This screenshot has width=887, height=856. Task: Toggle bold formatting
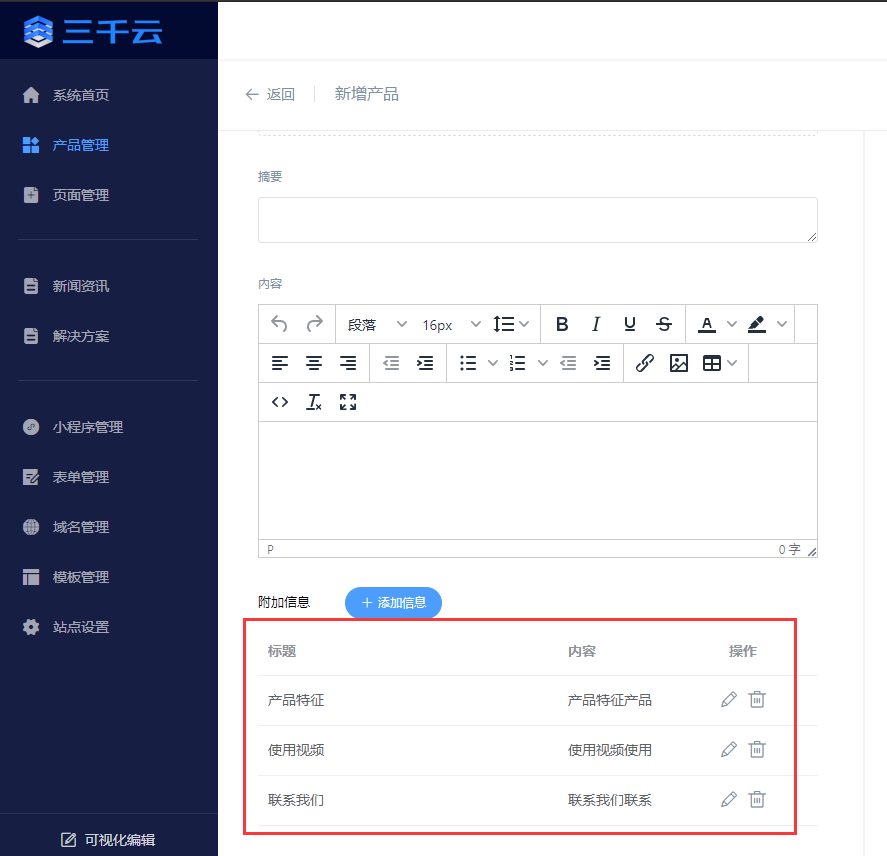tap(562, 324)
